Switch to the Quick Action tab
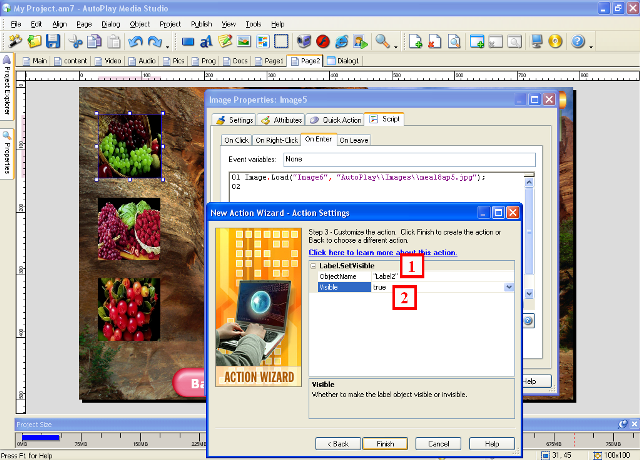 point(336,120)
